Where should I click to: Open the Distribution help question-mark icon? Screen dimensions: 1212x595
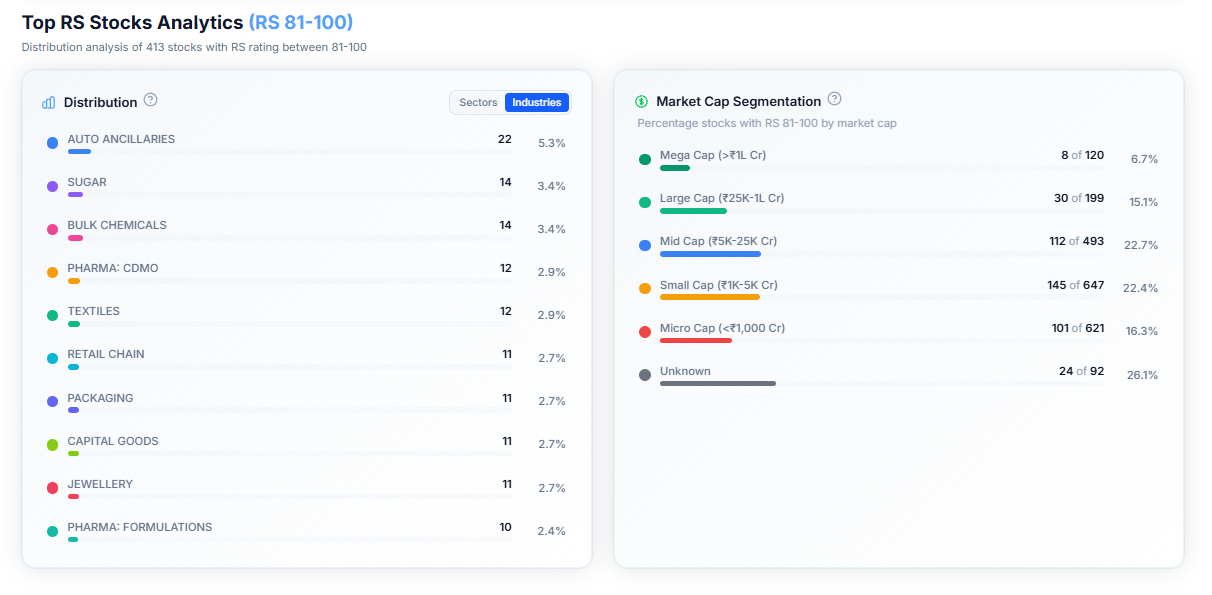click(151, 100)
